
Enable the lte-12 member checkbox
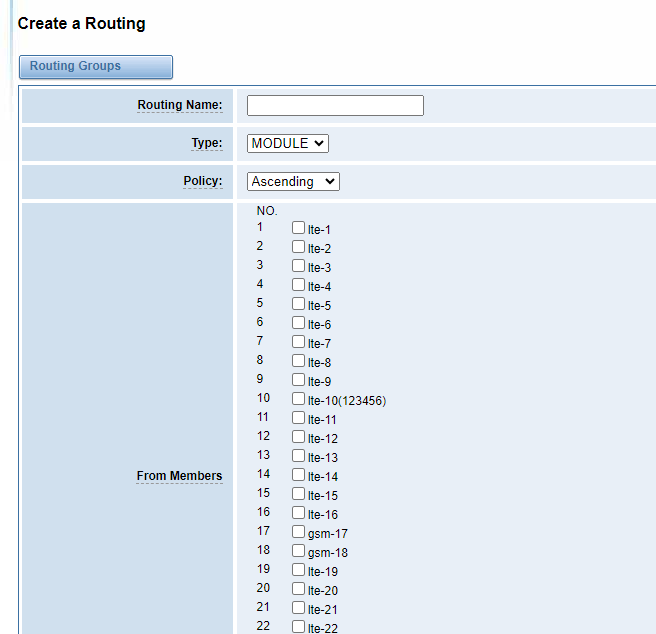coord(298,437)
